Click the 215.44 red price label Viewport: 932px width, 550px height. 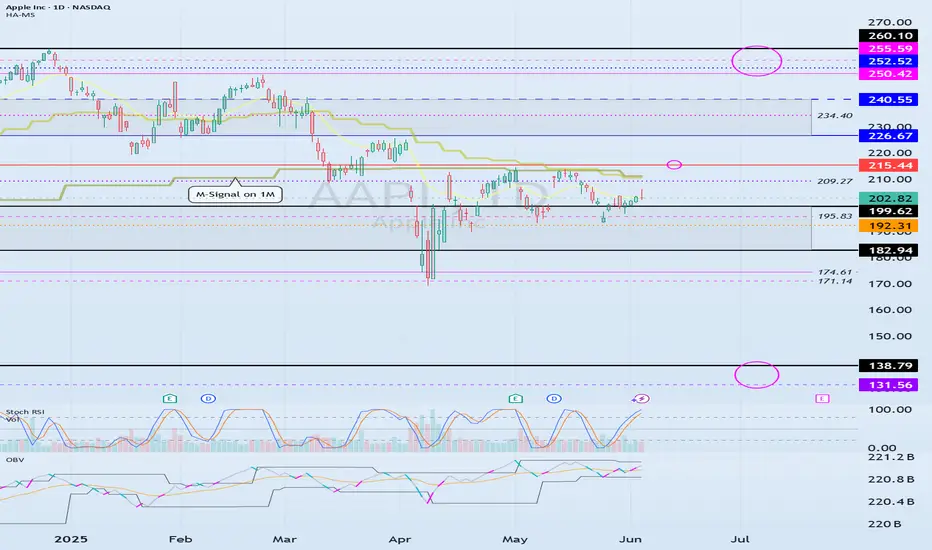pos(888,166)
